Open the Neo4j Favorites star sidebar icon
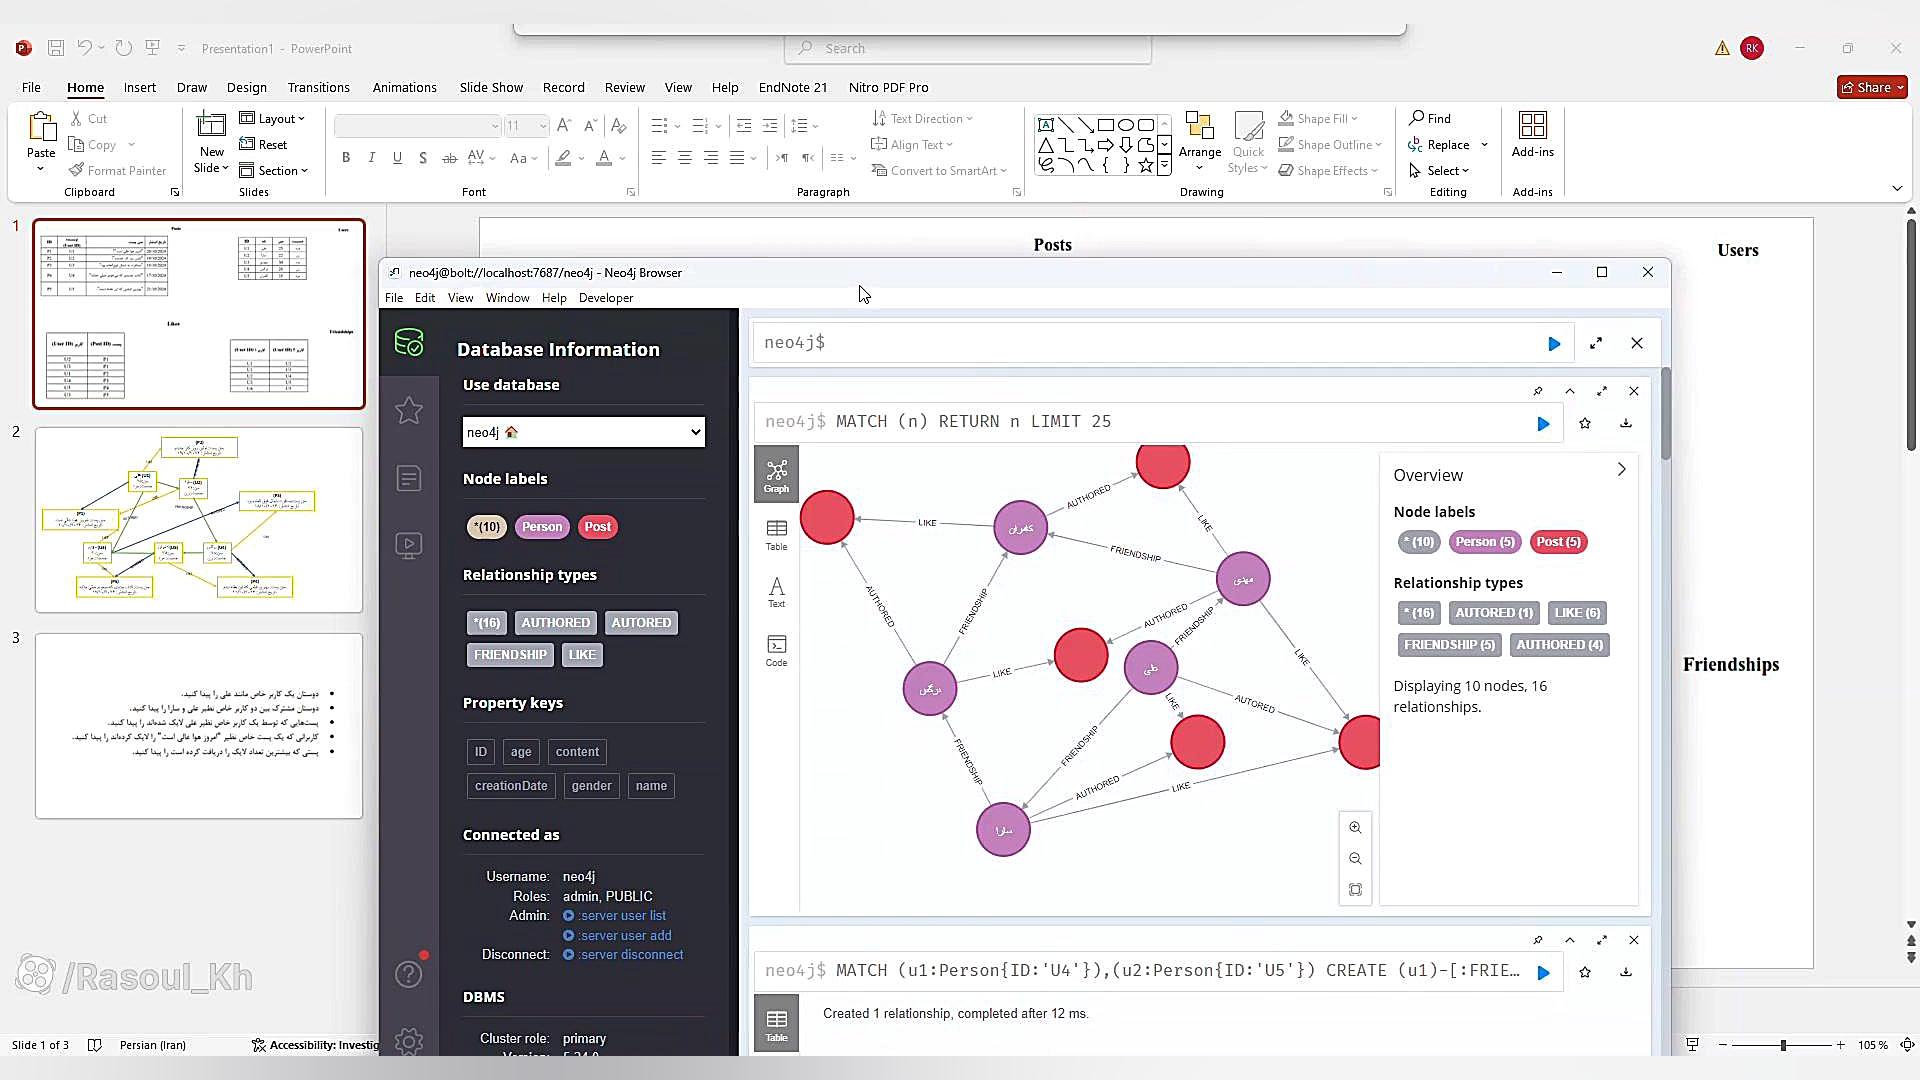 pyautogui.click(x=408, y=410)
